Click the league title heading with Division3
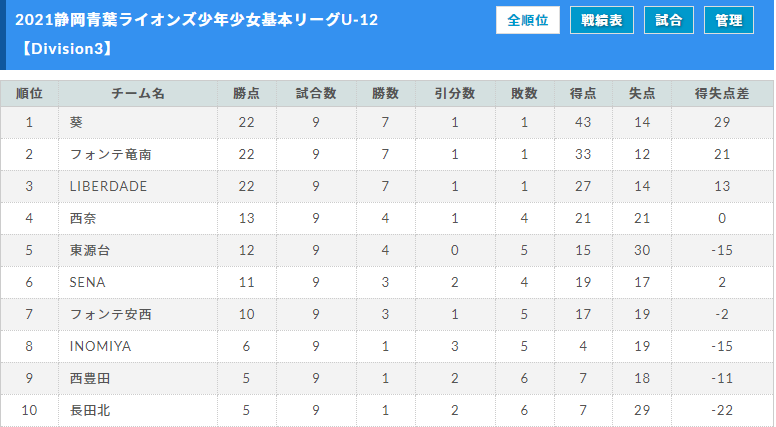 pyautogui.click(x=196, y=34)
